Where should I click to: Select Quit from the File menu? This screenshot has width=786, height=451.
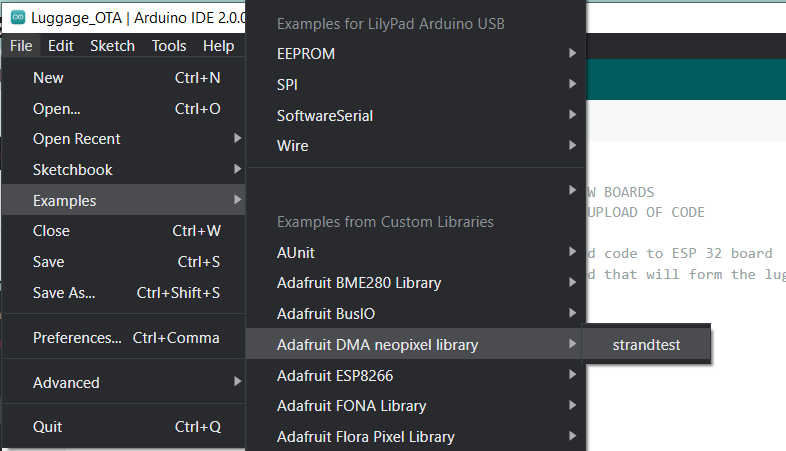[x=124, y=427]
